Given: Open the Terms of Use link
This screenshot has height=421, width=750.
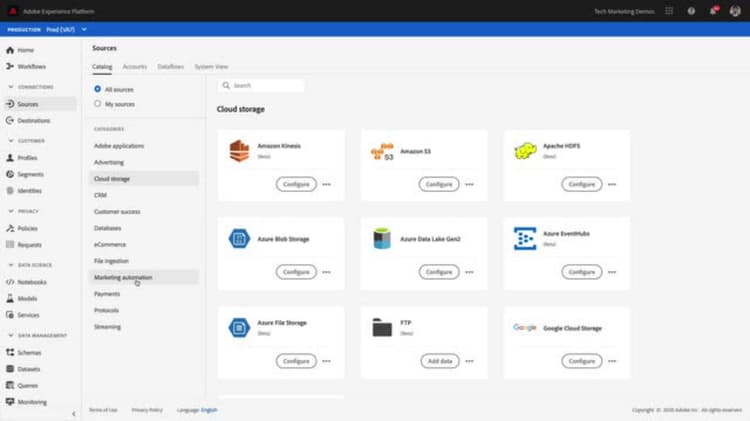Looking at the screenshot, I should (x=103, y=410).
